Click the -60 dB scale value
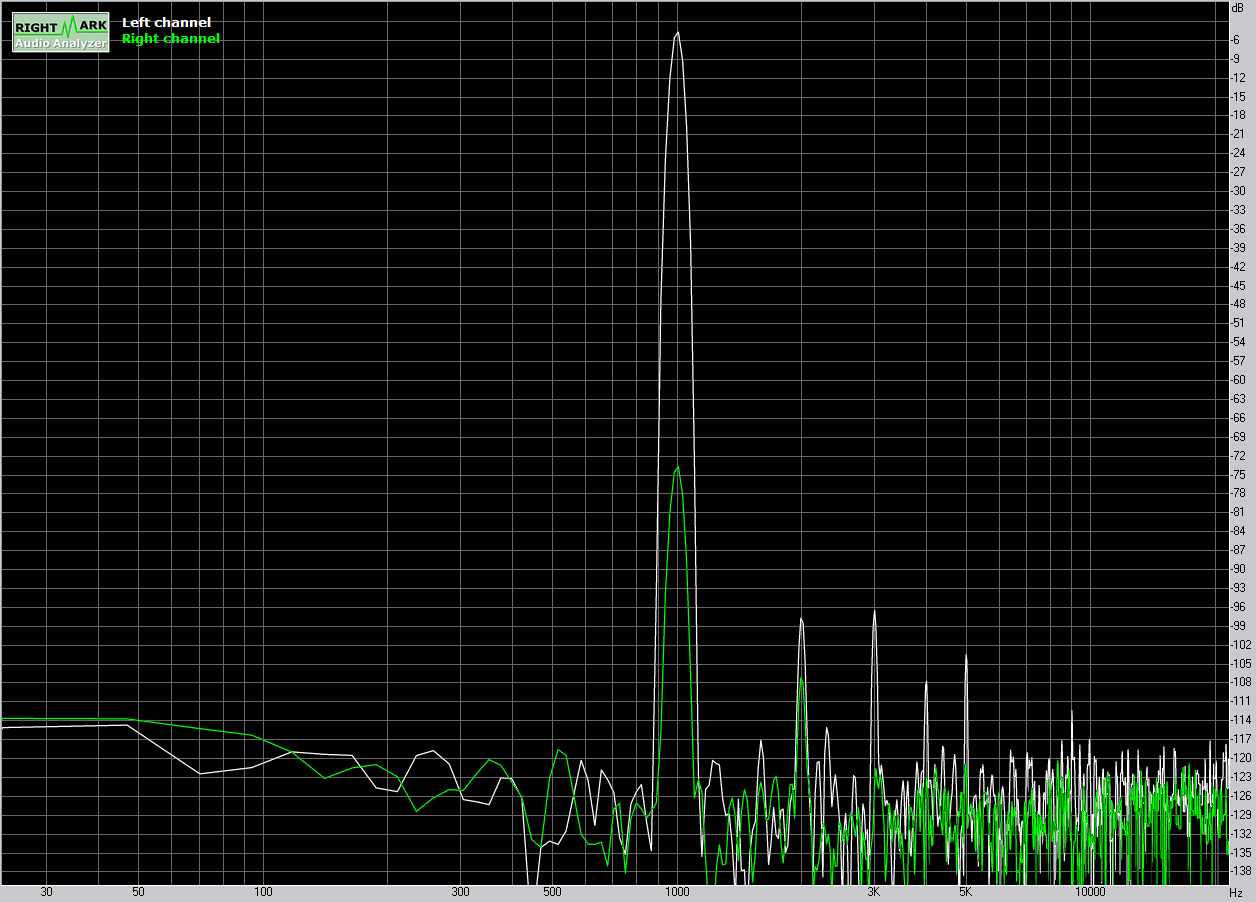Screen dimensions: 1256x902 [x=1238, y=379]
